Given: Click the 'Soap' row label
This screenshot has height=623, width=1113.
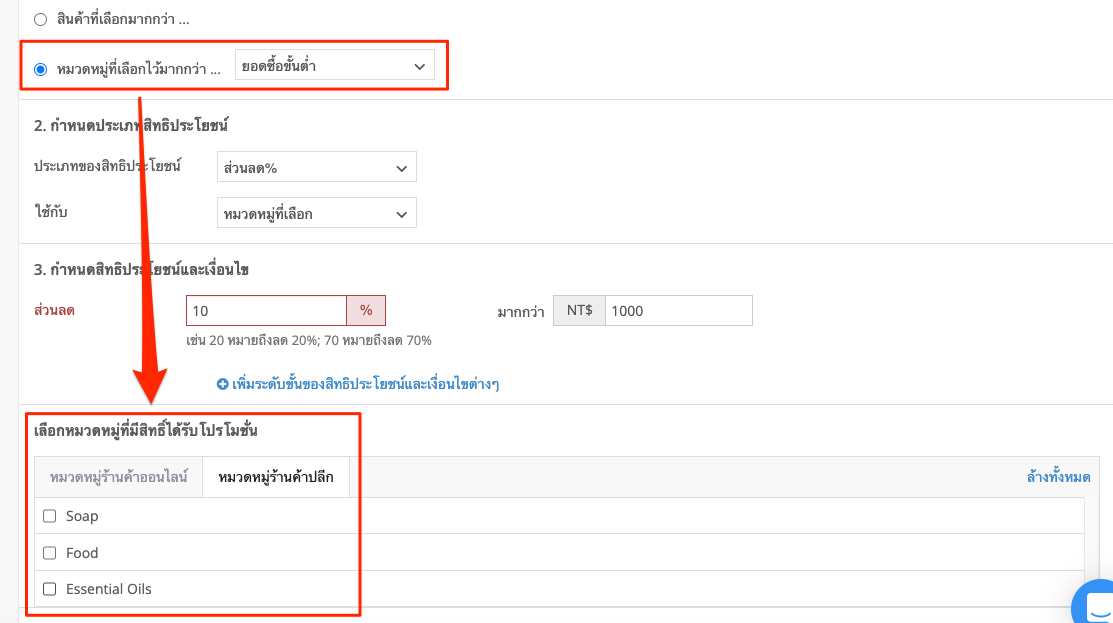Looking at the screenshot, I should (82, 516).
